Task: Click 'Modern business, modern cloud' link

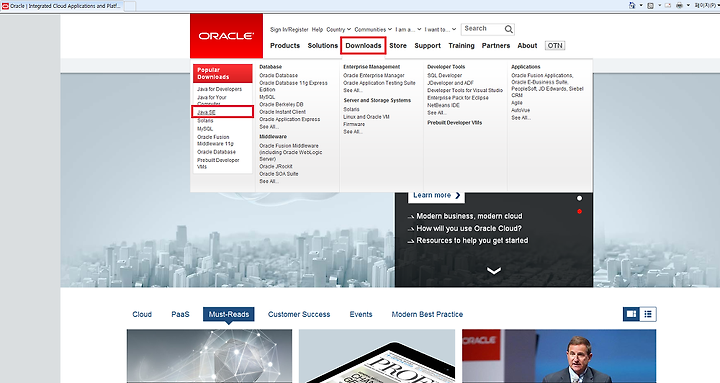Action: 469,216
